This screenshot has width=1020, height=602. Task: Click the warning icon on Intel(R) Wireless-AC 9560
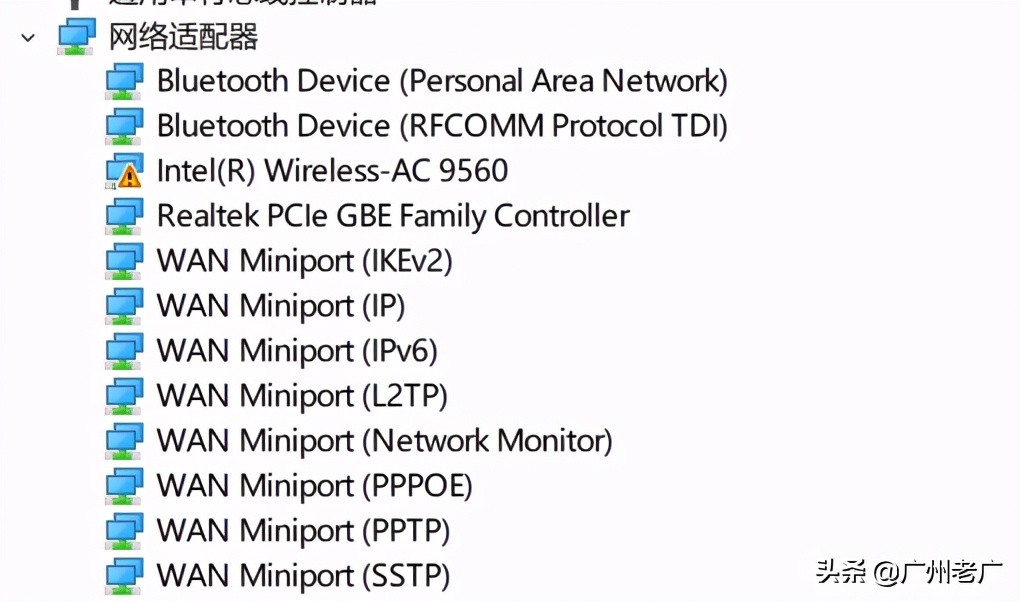pos(128,175)
